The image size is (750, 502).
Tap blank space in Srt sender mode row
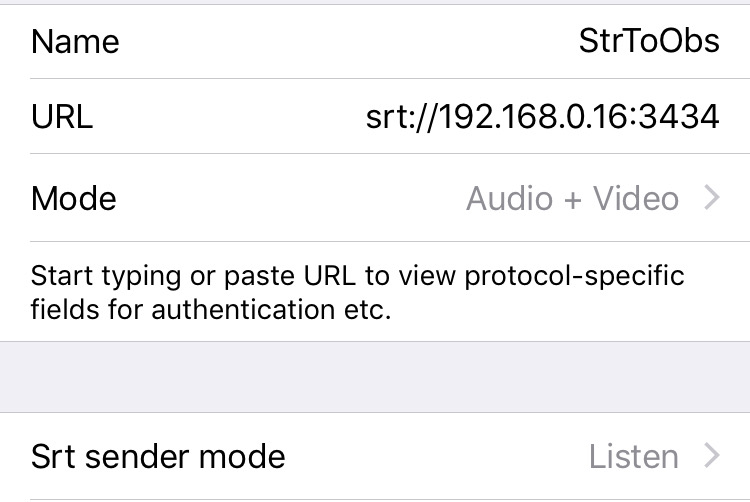(430, 457)
